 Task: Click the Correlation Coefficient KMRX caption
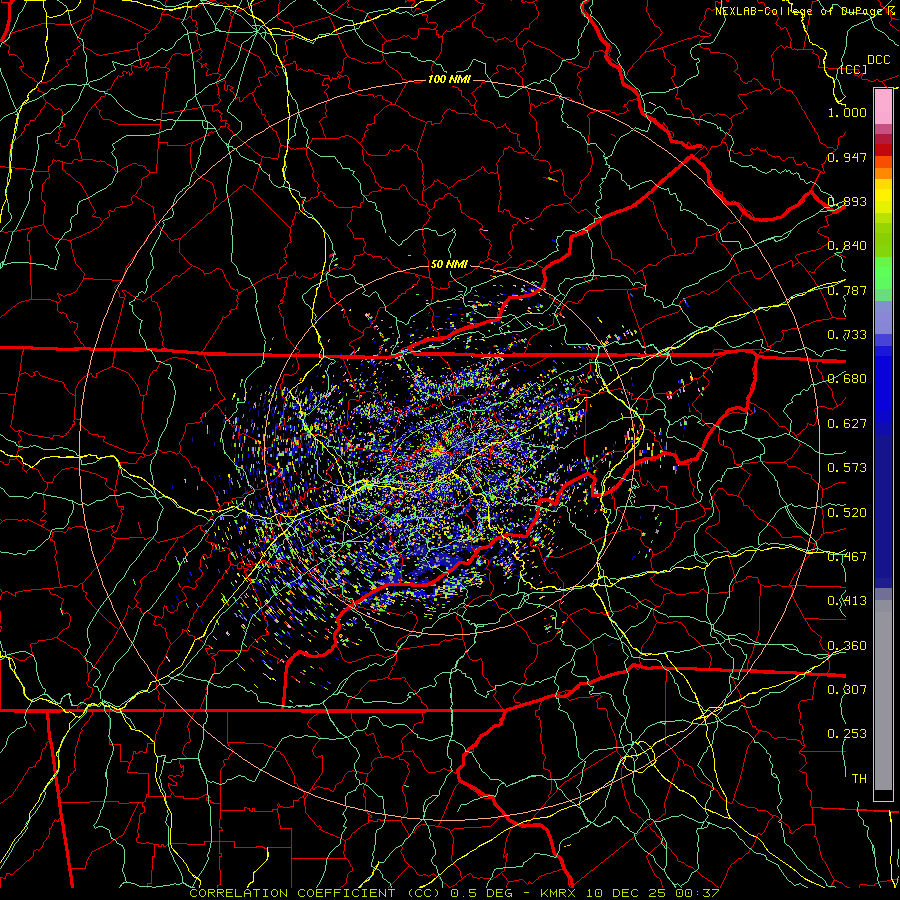[454, 893]
